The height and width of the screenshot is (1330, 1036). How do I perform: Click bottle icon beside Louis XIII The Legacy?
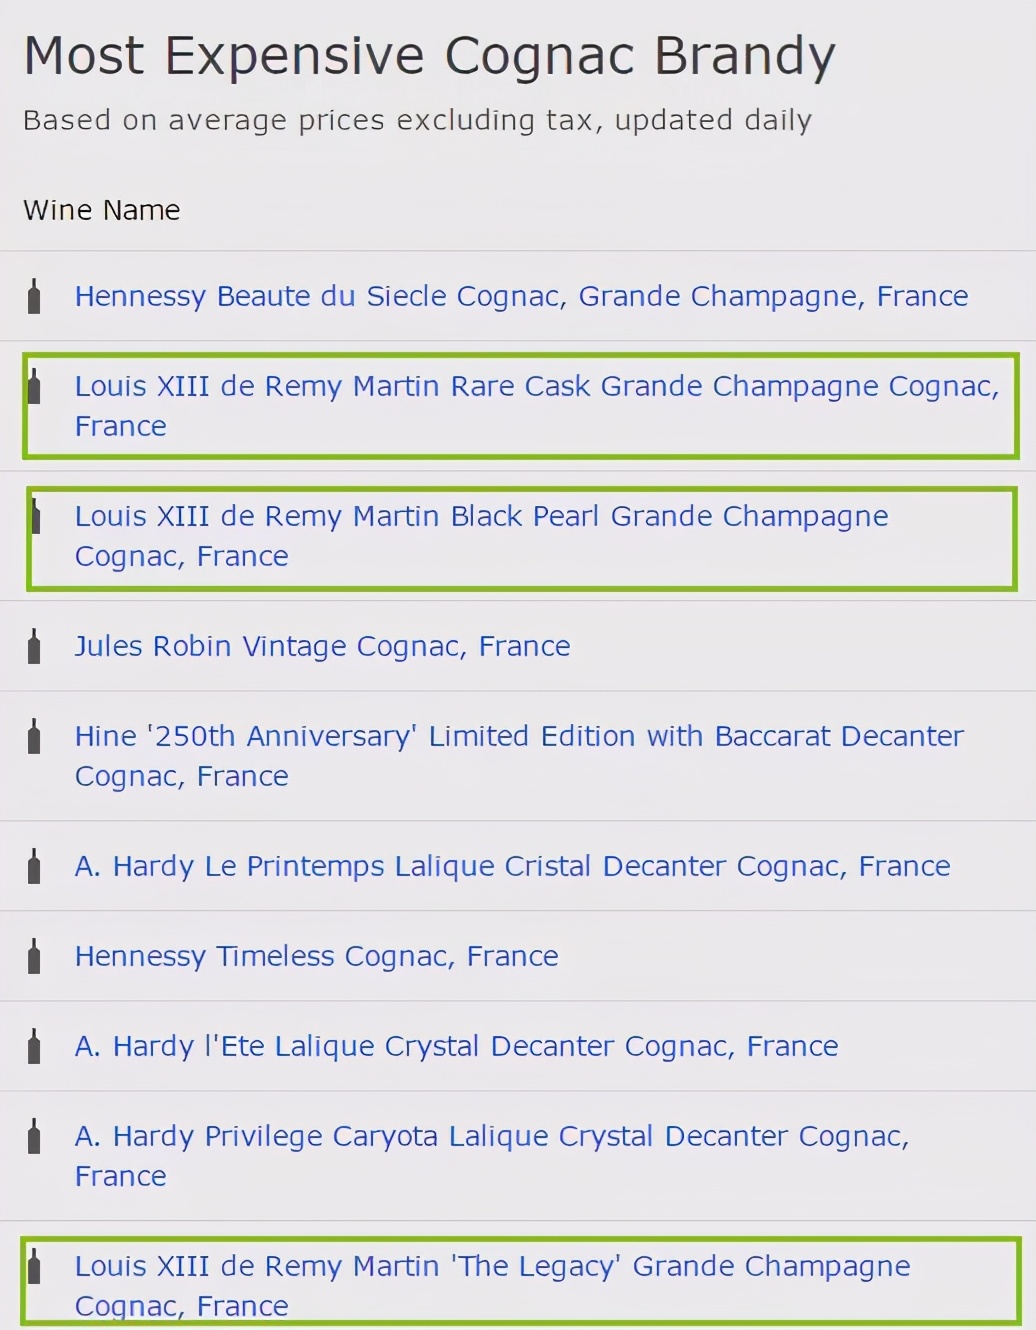click(x=34, y=1266)
